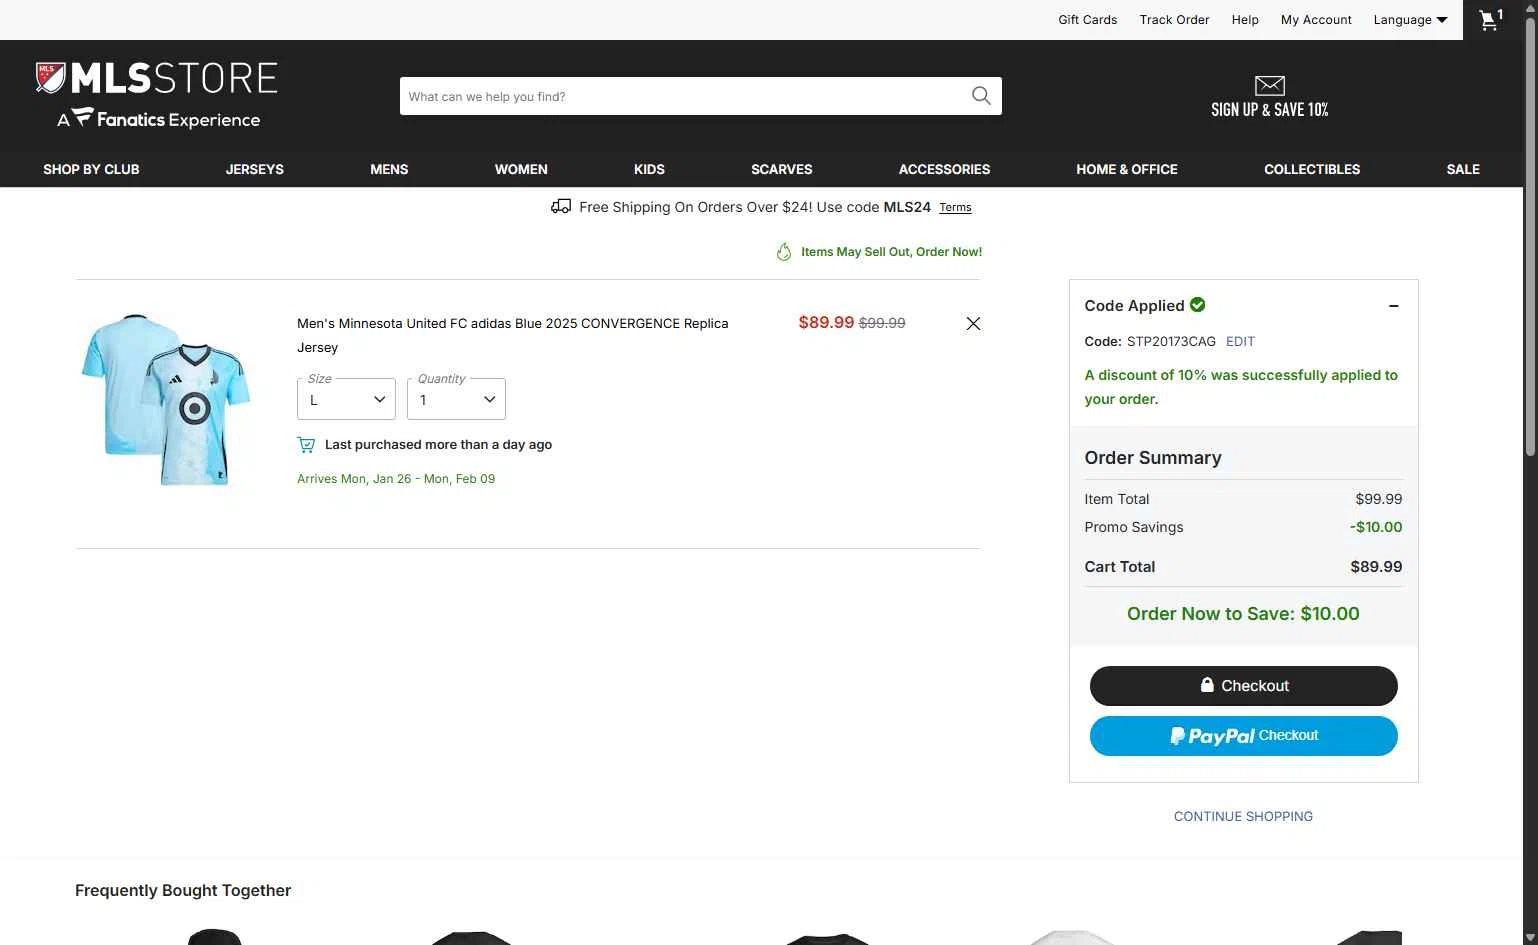Click the $89.99 sale price

[x=826, y=322]
